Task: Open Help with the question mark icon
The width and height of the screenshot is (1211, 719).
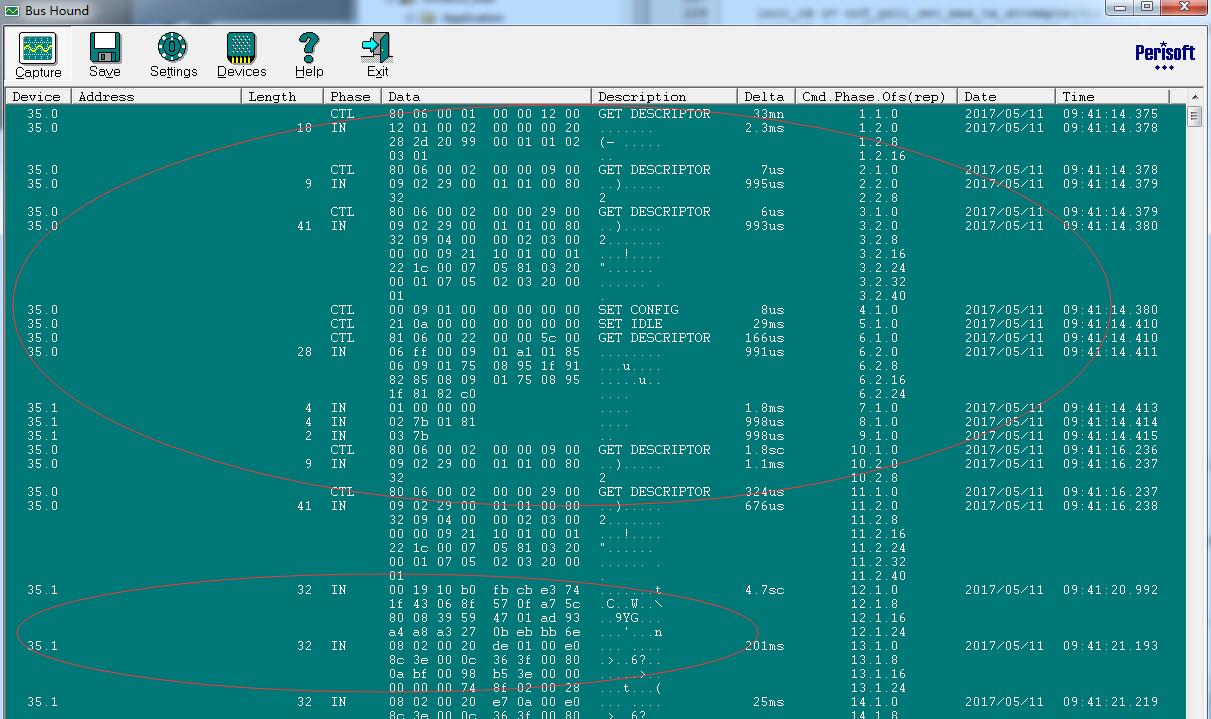Action: click(309, 56)
